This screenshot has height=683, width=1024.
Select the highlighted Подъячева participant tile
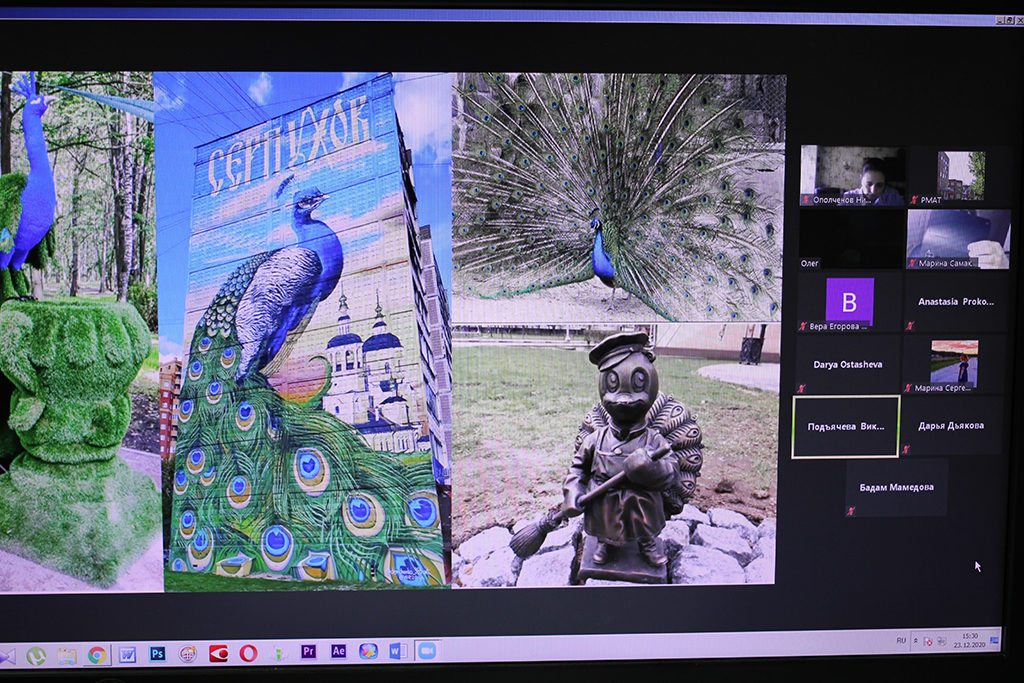(846, 426)
